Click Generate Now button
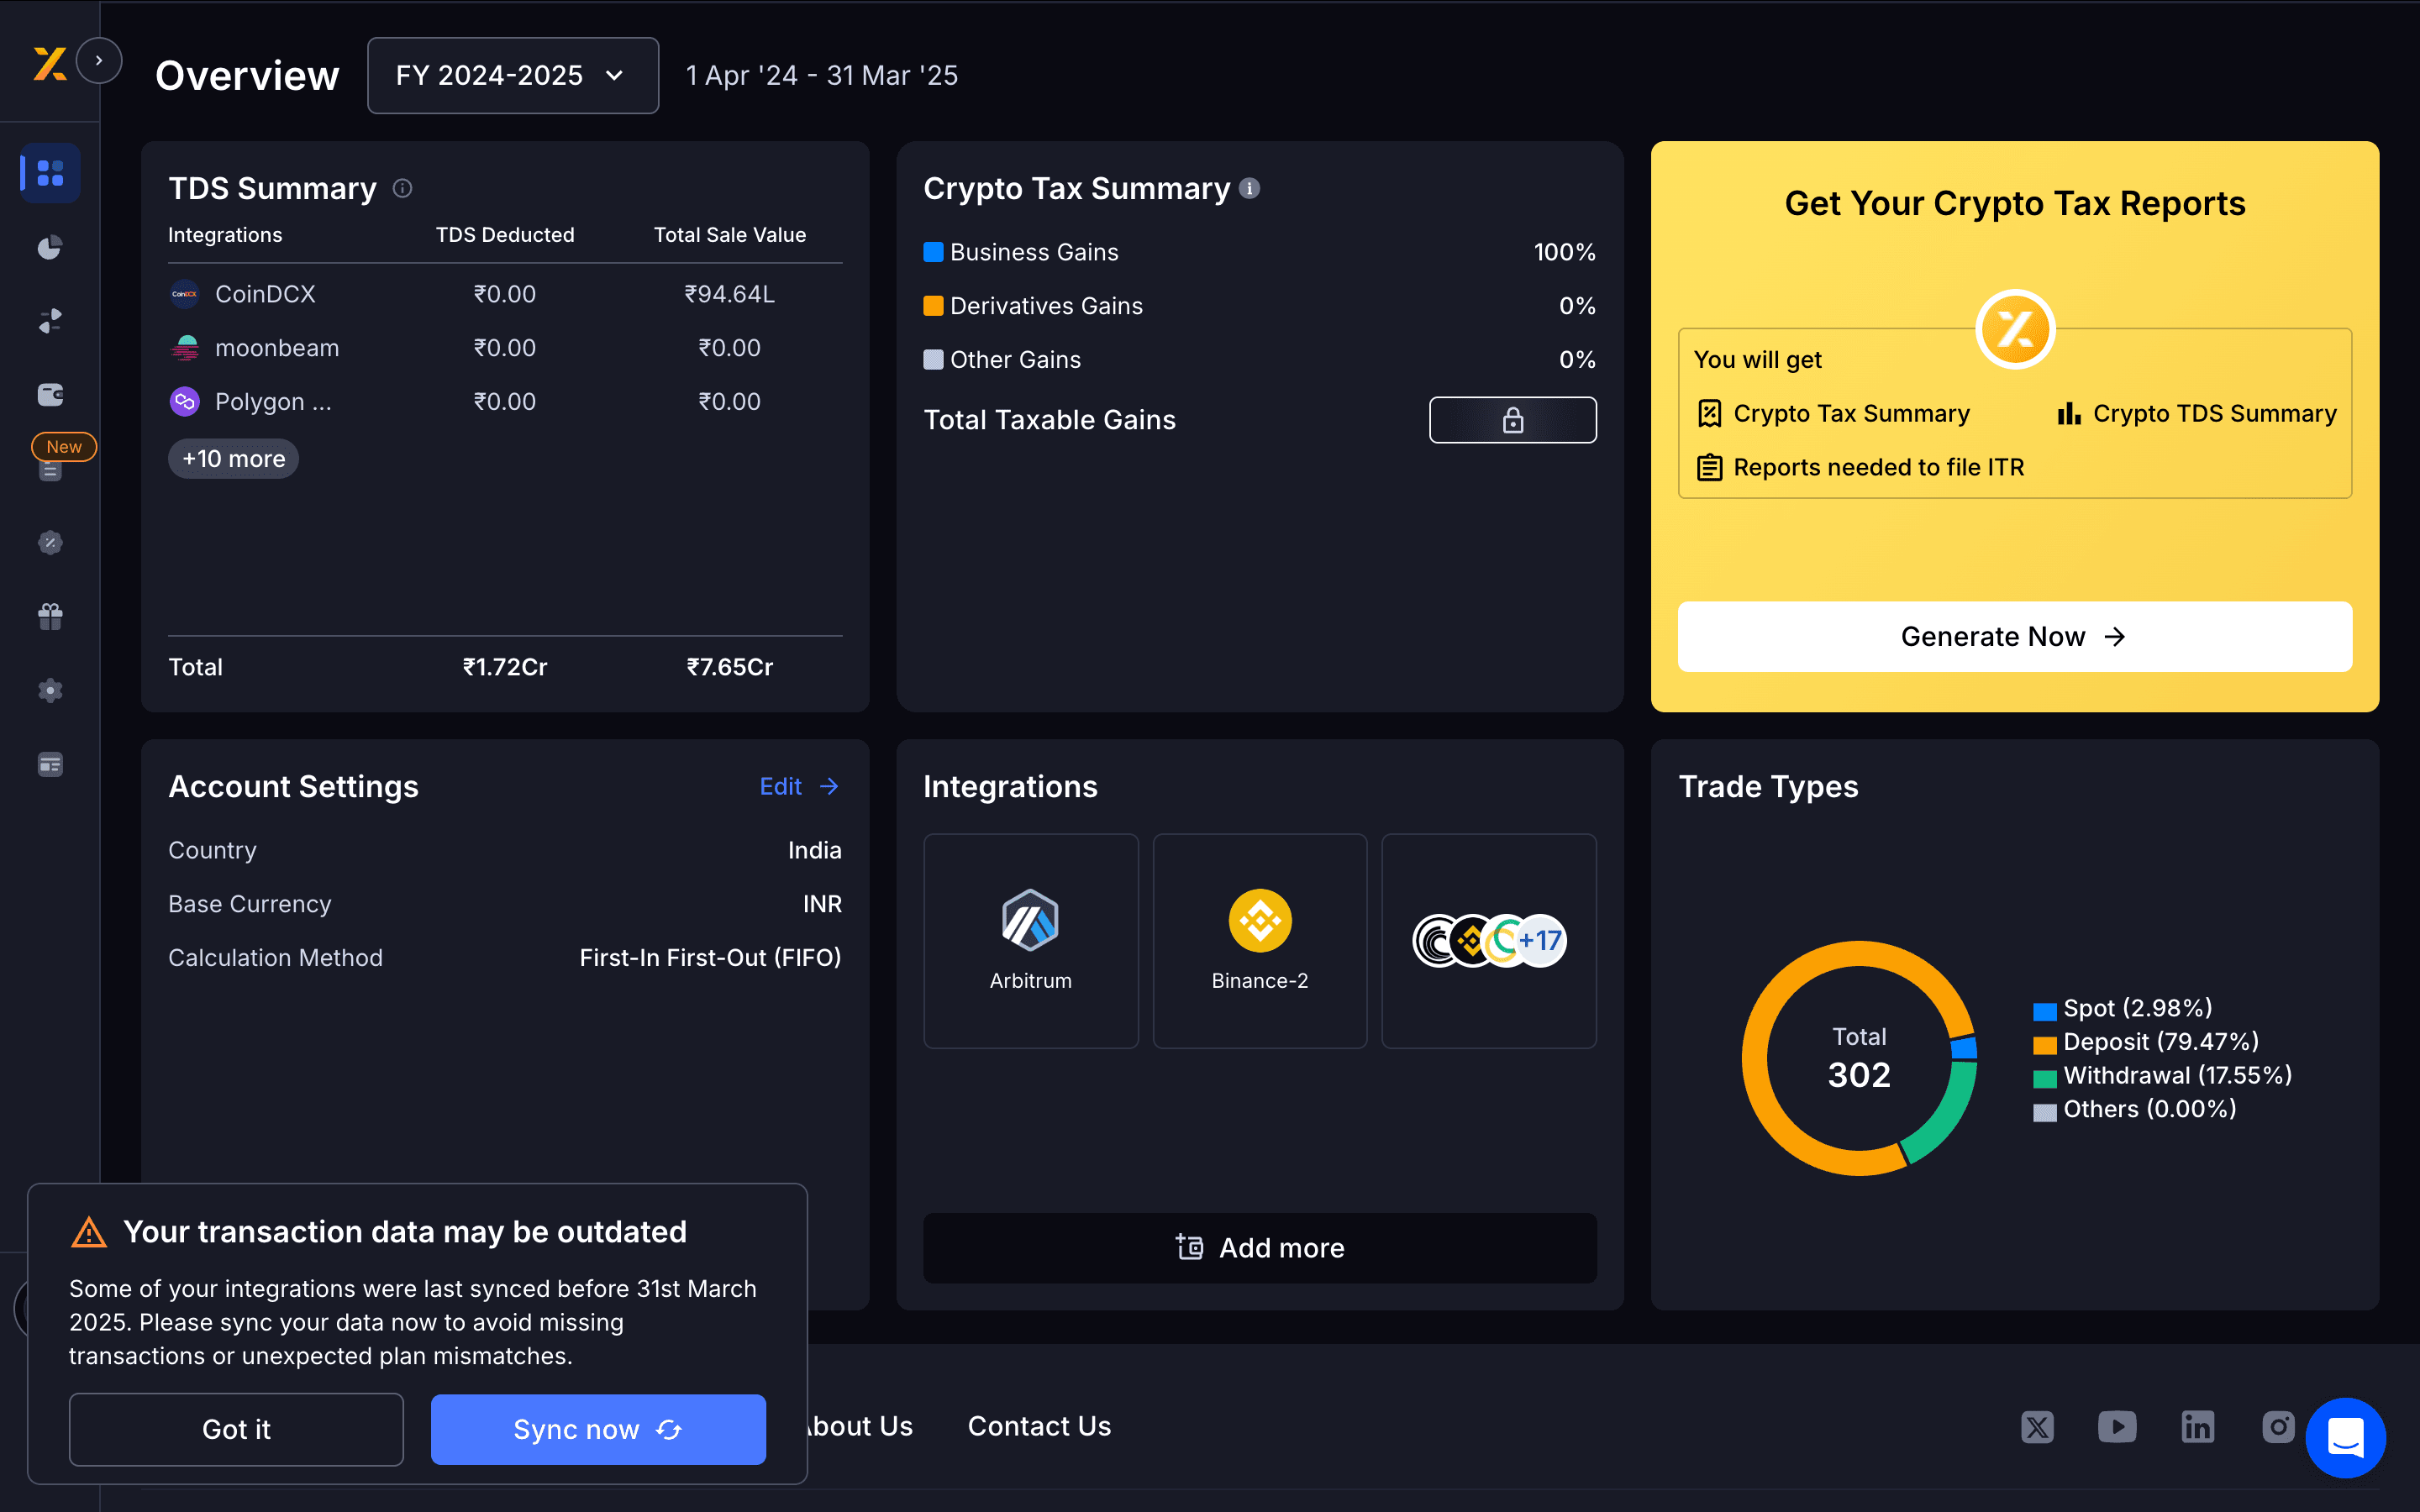 coord(2013,637)
